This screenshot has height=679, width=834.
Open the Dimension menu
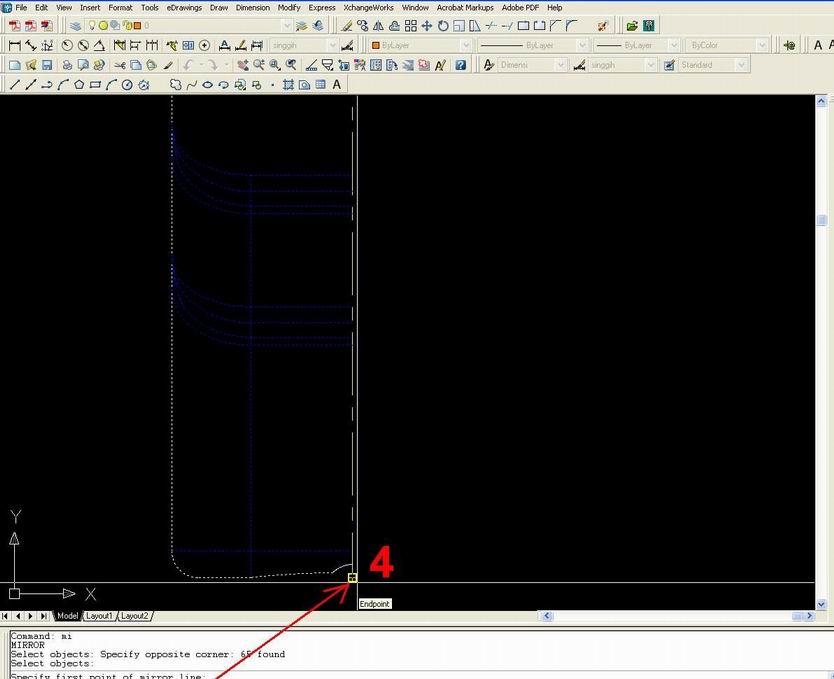click(252, 7)
